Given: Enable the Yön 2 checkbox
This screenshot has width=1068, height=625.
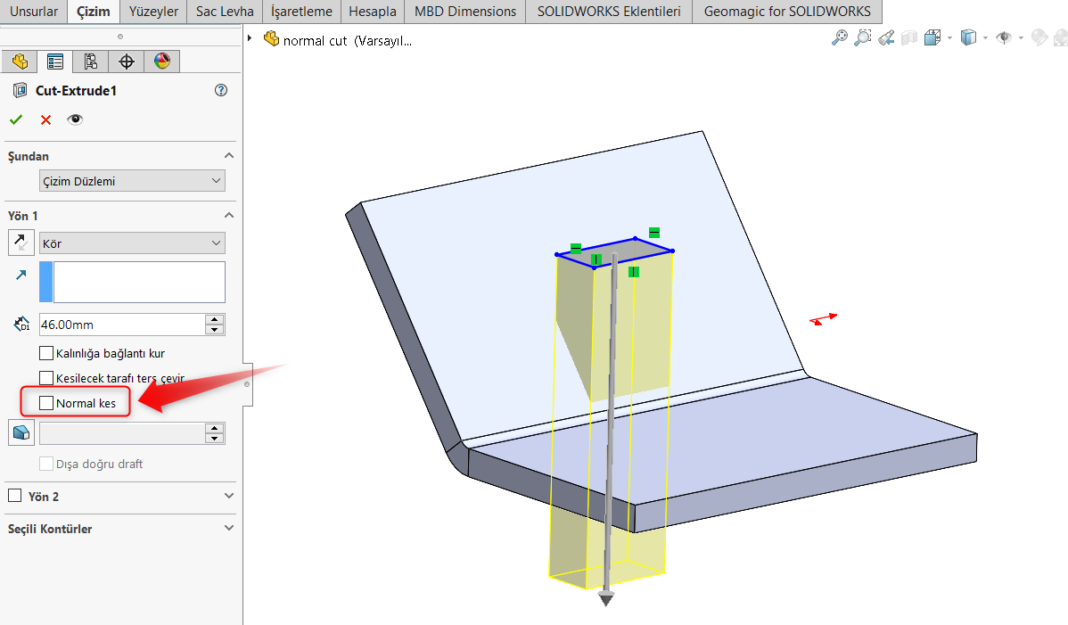Looking at the screenshot, I should (x=14, y=496).
